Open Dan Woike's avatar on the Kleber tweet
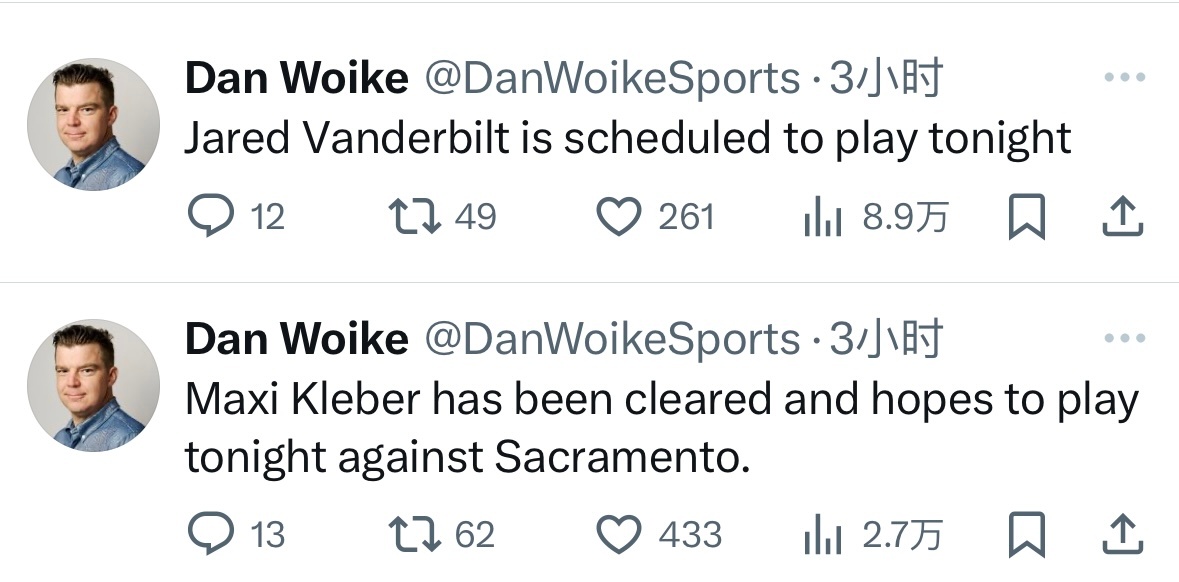Image resolution: width=1179 pixels, height=582 pixels. 92,385
